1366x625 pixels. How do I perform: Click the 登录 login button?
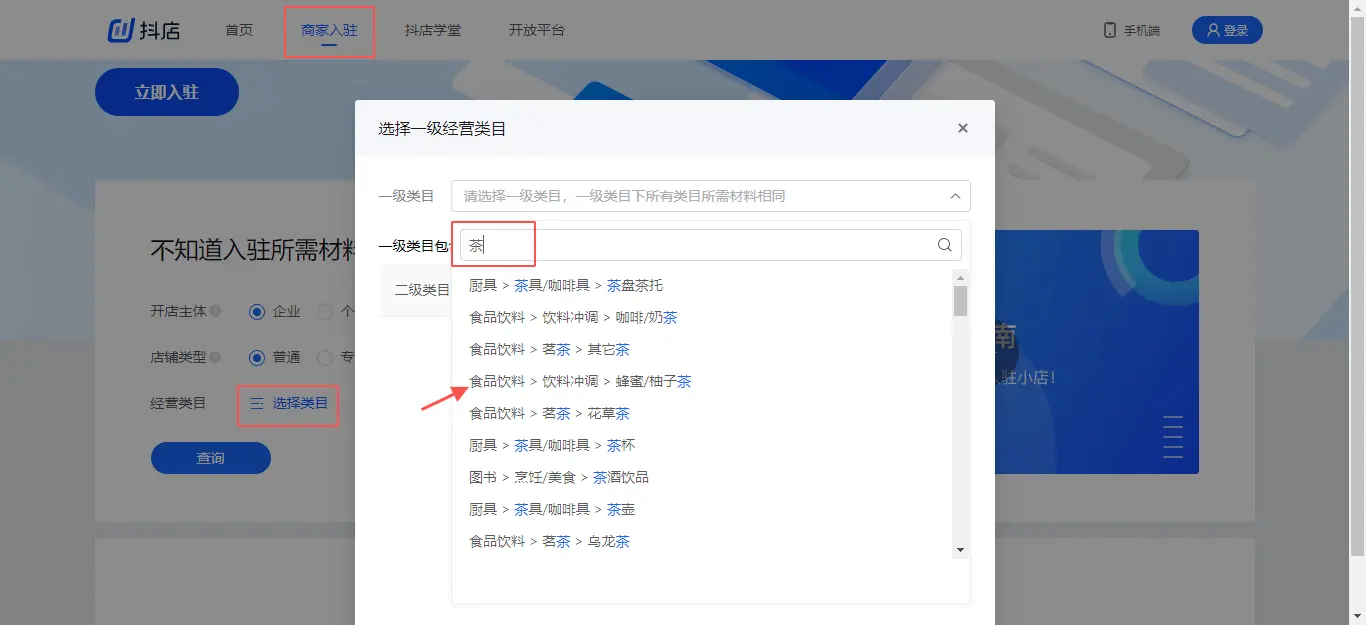[1227, 29]
